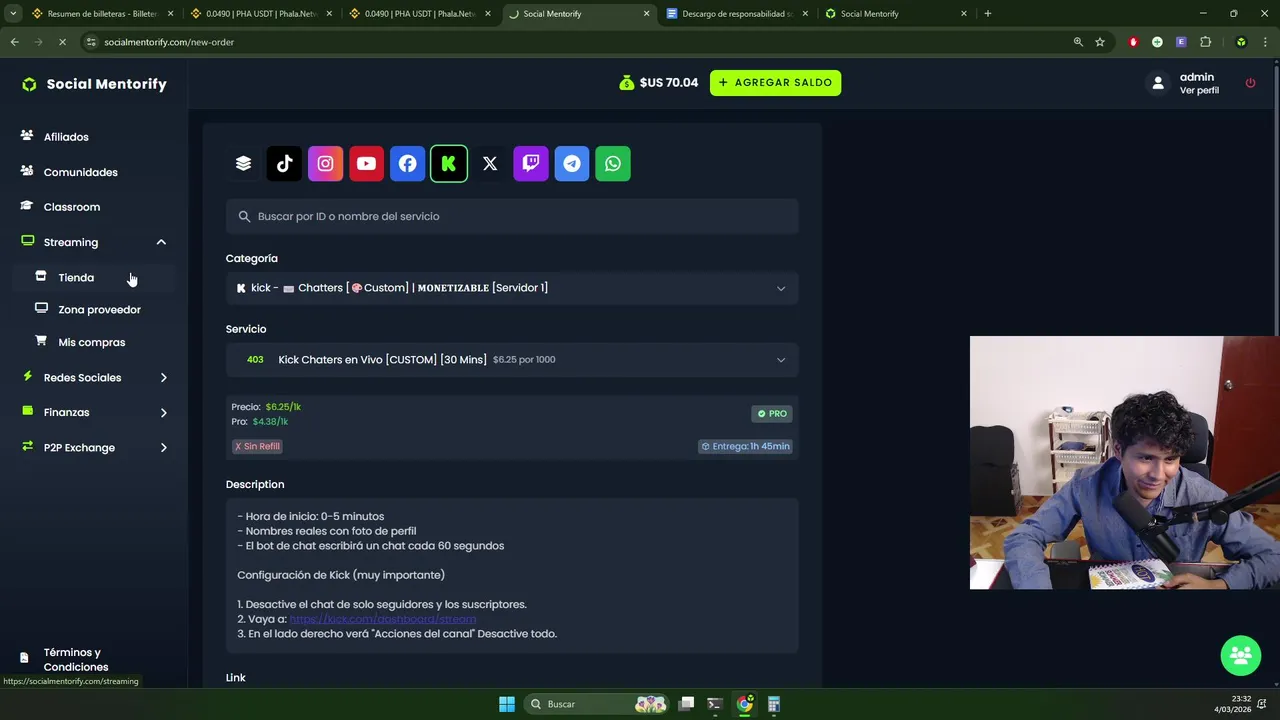Screen dimensions: 1280x720
Task: Filter services by Facebook icon
Action: tap(407, 164)
